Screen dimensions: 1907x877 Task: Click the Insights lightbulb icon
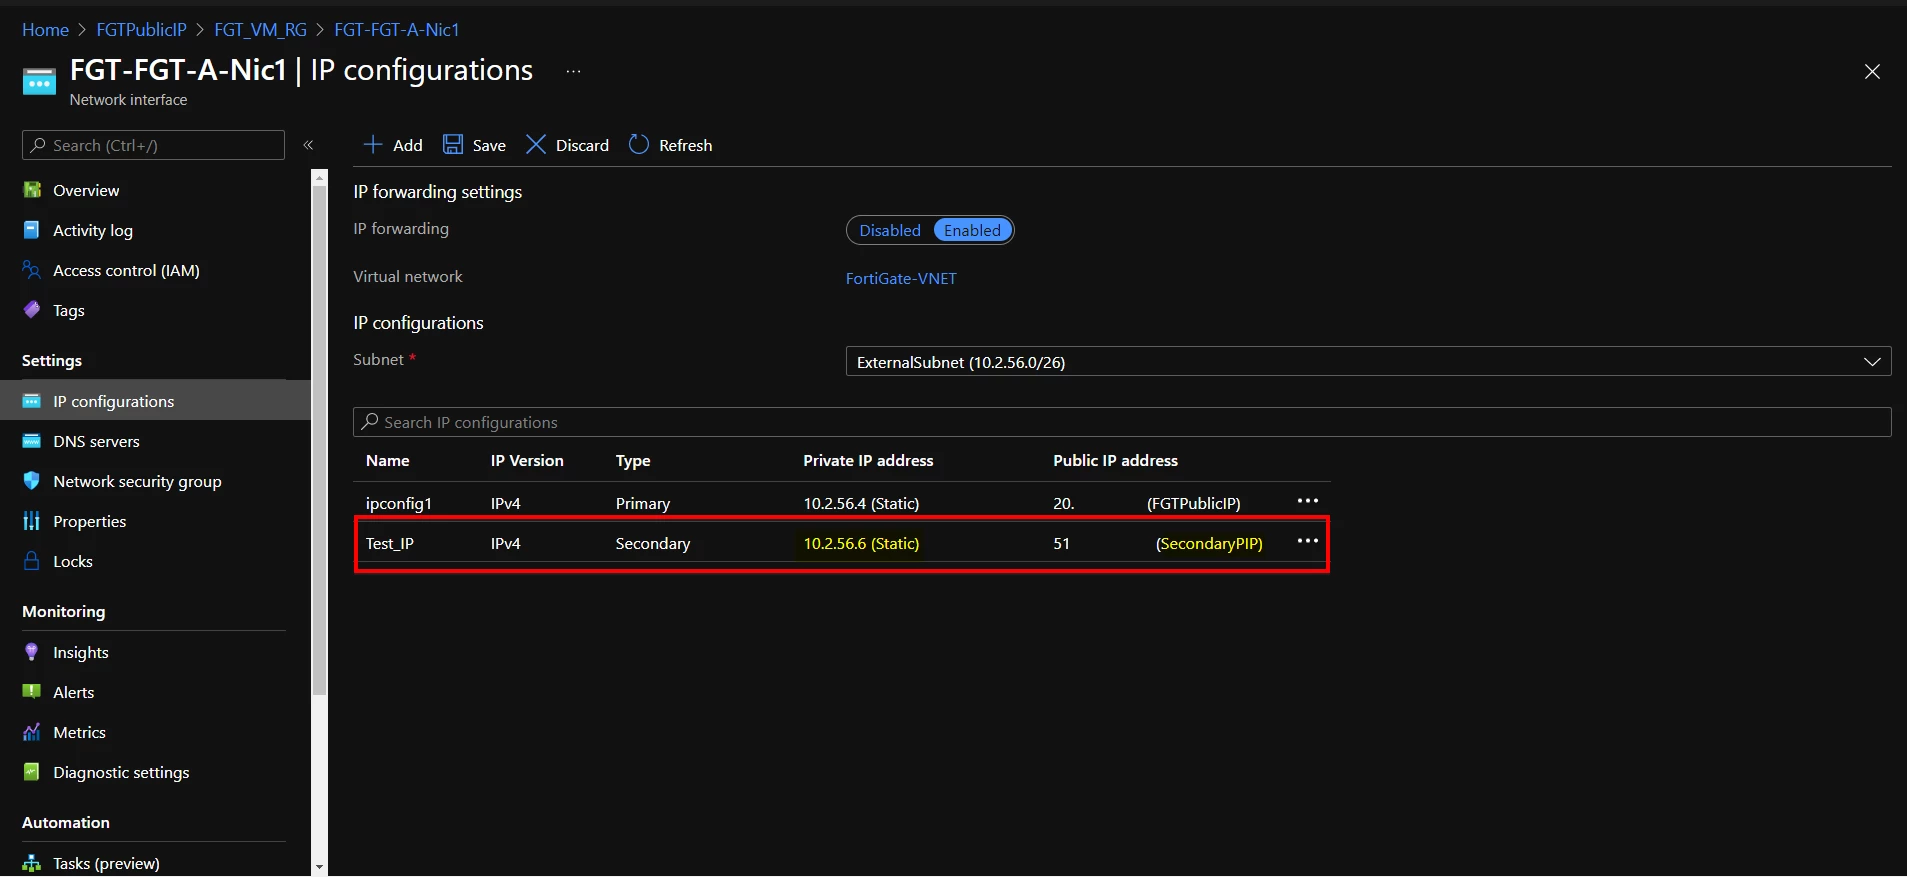point(32,652)
